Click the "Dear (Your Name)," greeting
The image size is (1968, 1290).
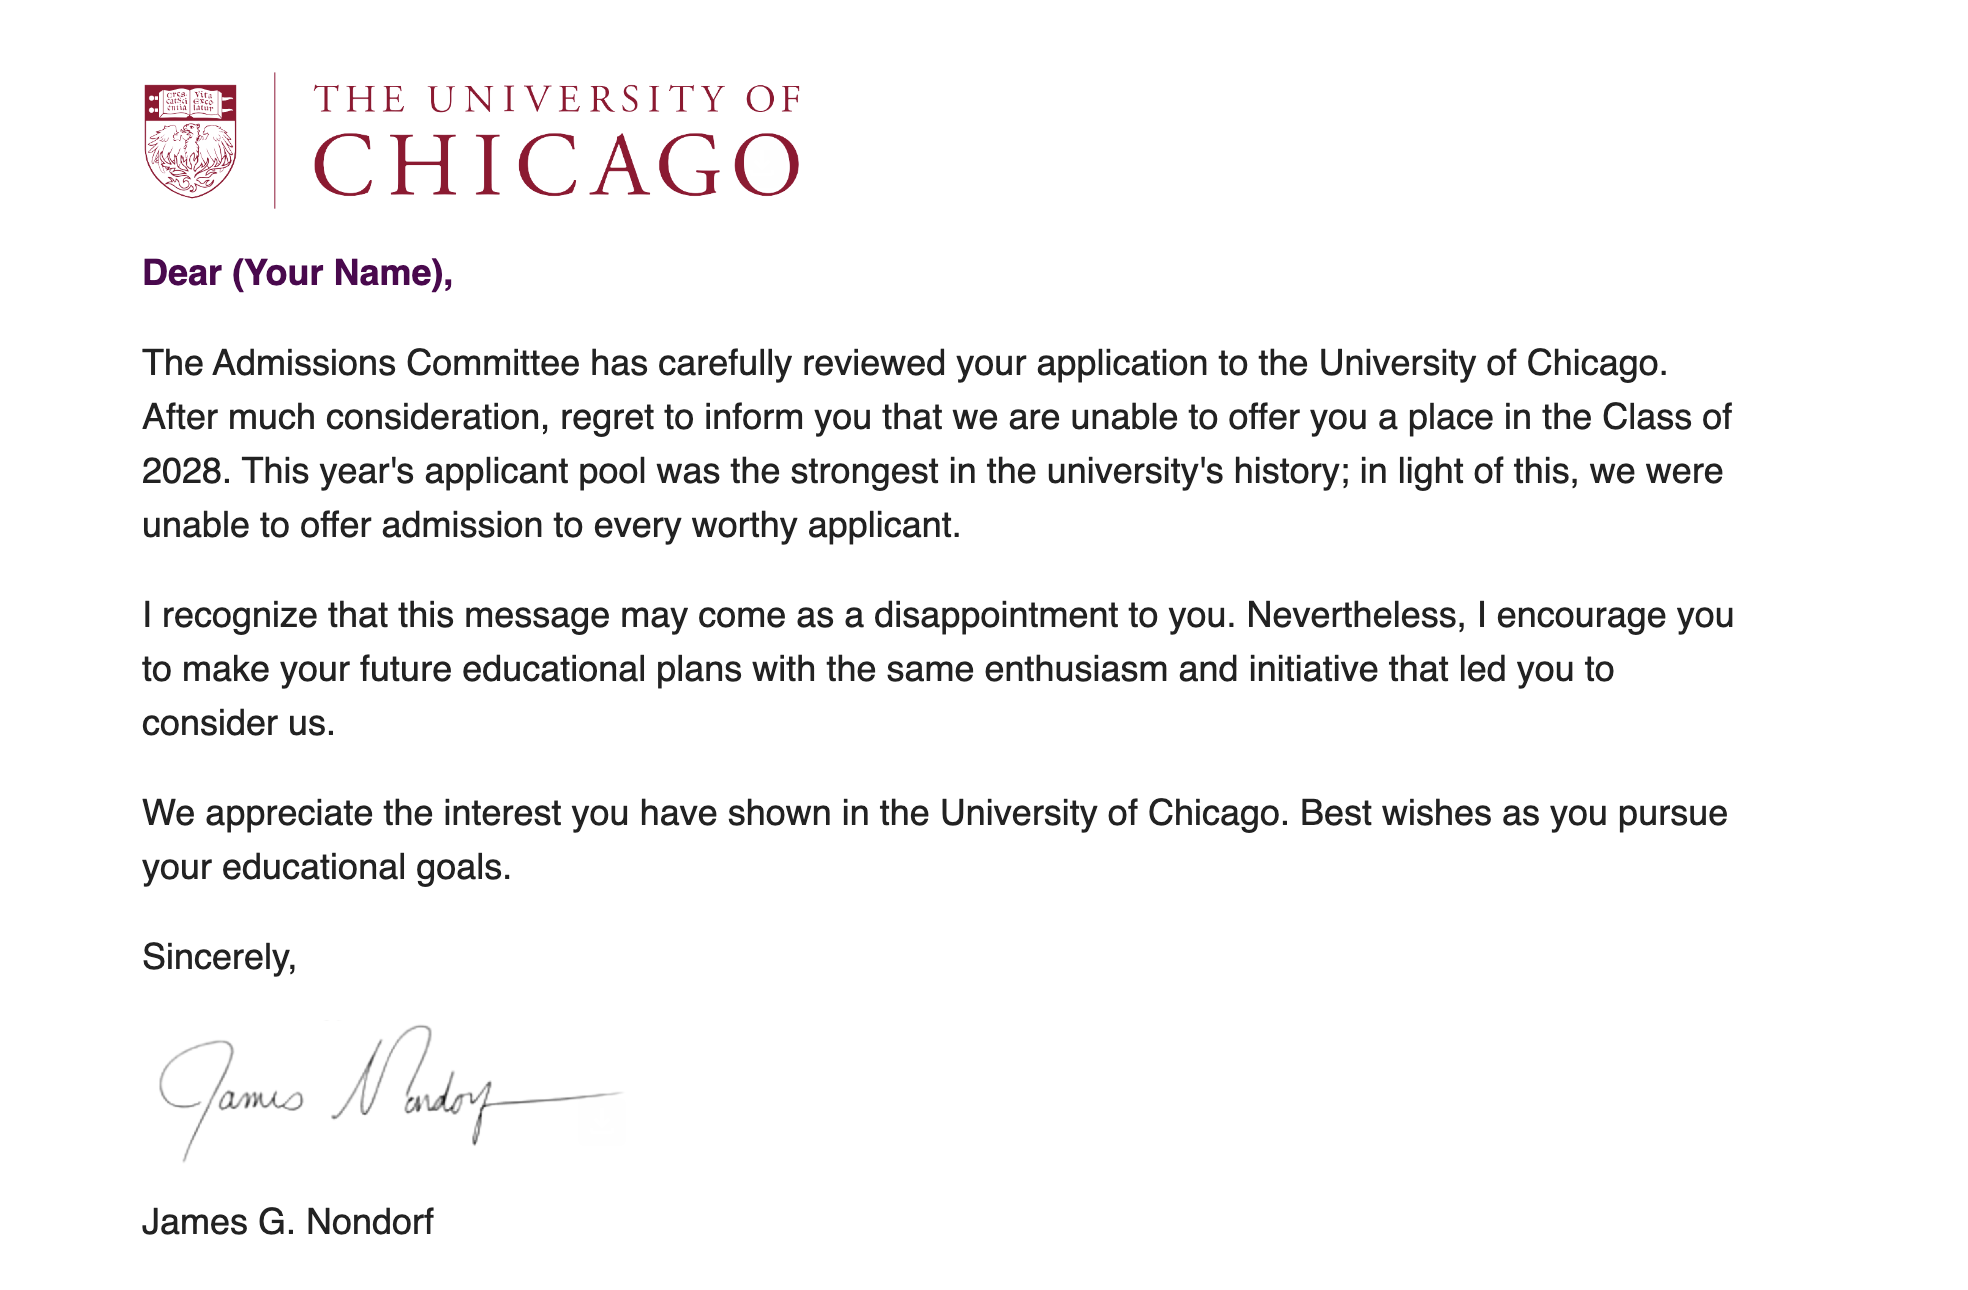tap(297, 273)
